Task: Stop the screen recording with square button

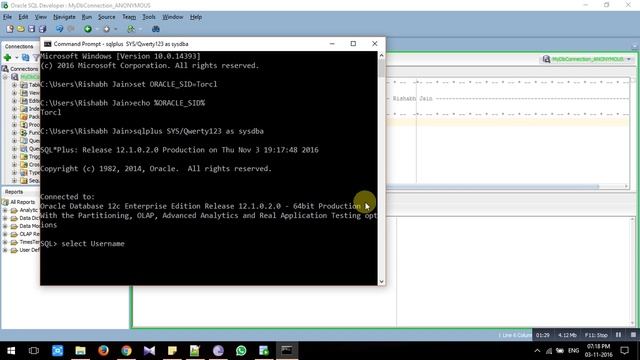Action: click(633, 335)
